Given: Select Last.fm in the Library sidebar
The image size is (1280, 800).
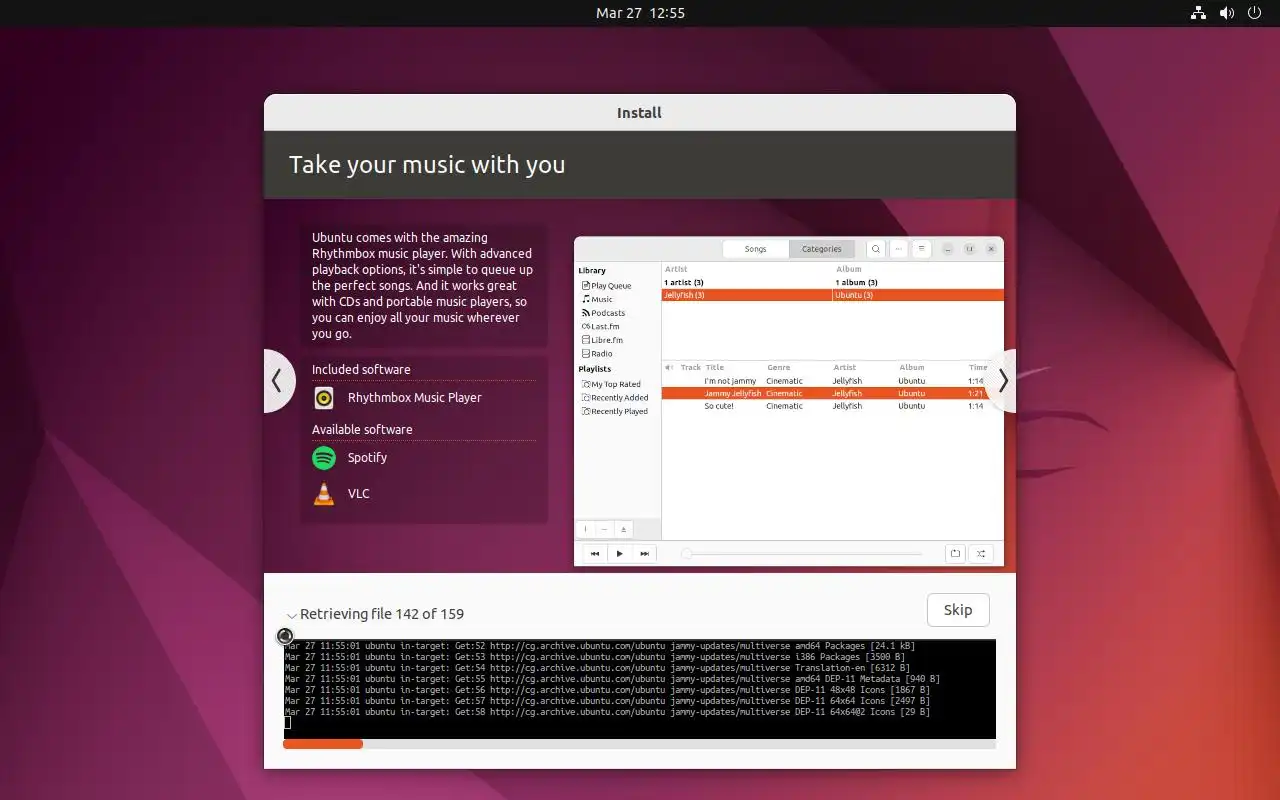Looking at the screenshot, I should (600, 326).
